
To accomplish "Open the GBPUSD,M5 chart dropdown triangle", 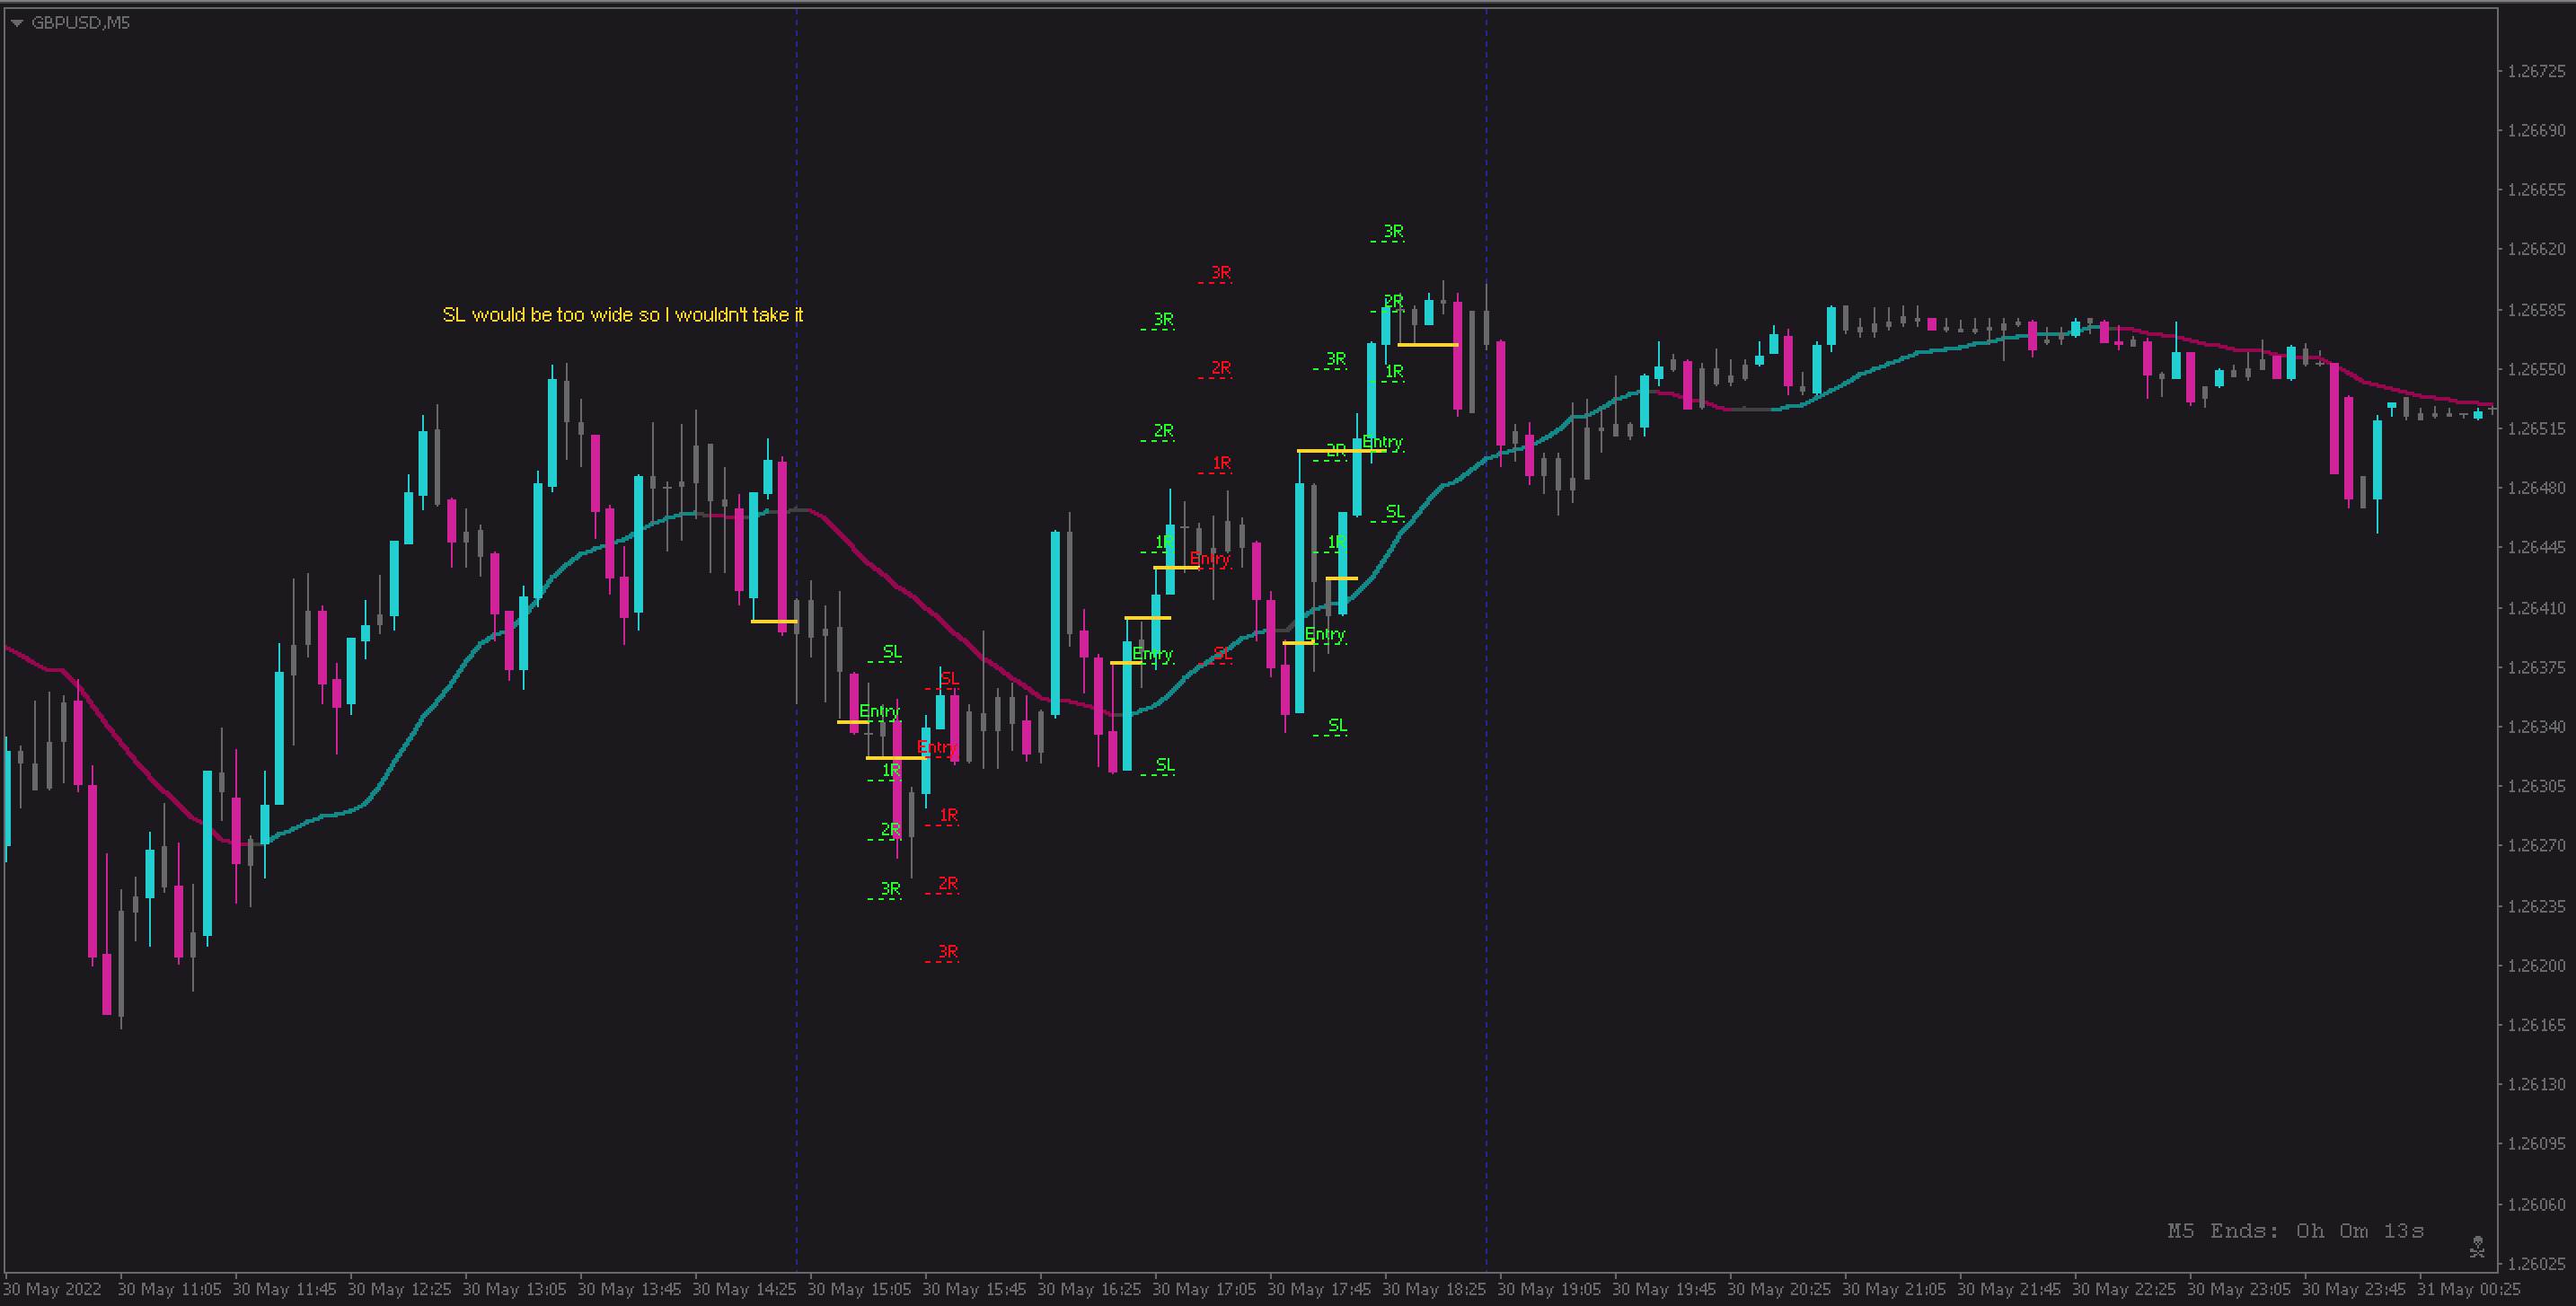I will 17,23.
